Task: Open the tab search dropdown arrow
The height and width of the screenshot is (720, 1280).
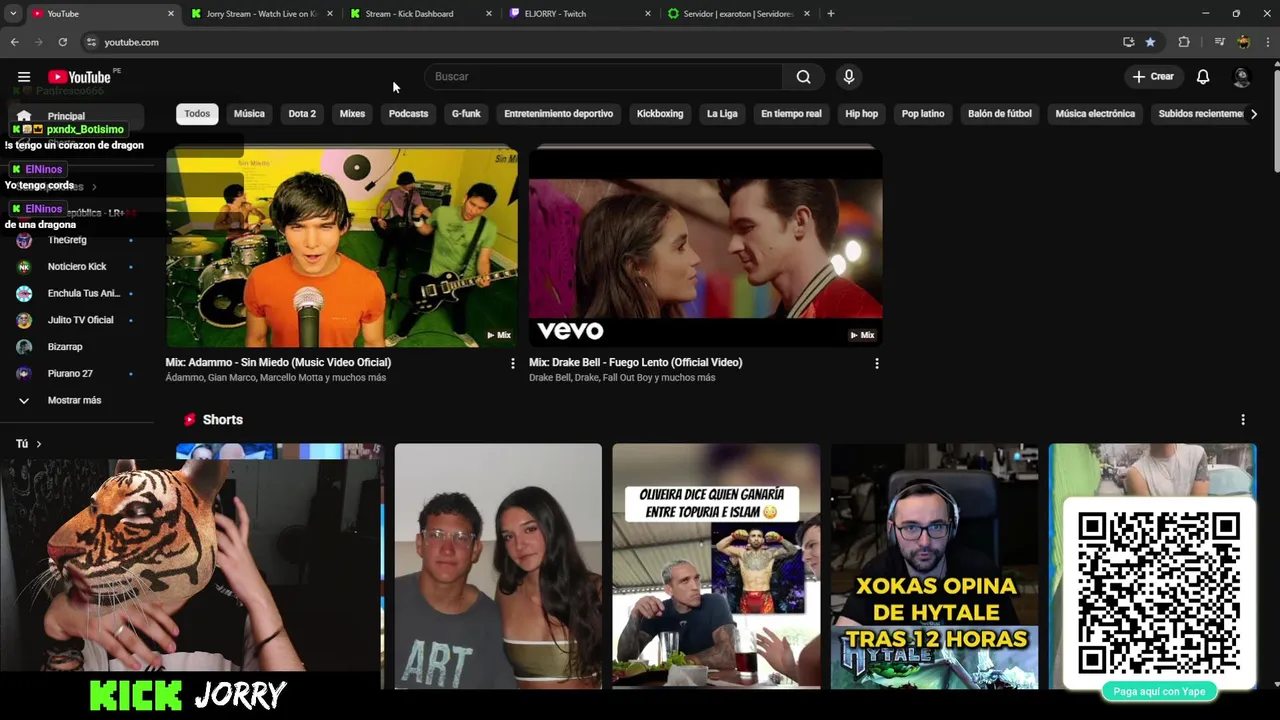Action: click(12, 13)
